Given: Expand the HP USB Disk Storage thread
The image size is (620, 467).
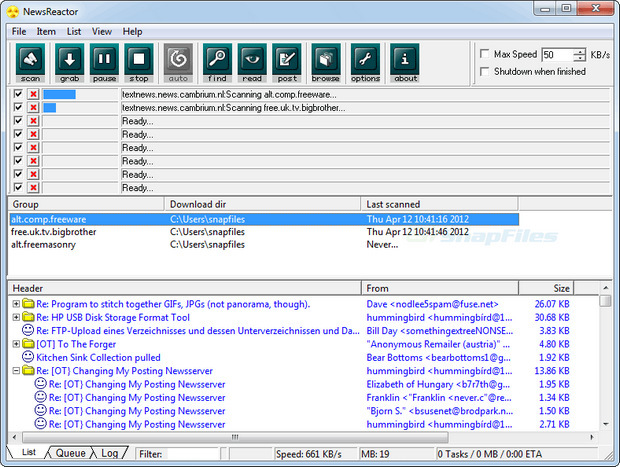Looking at the screenshot, I should [x=16, y=317].
